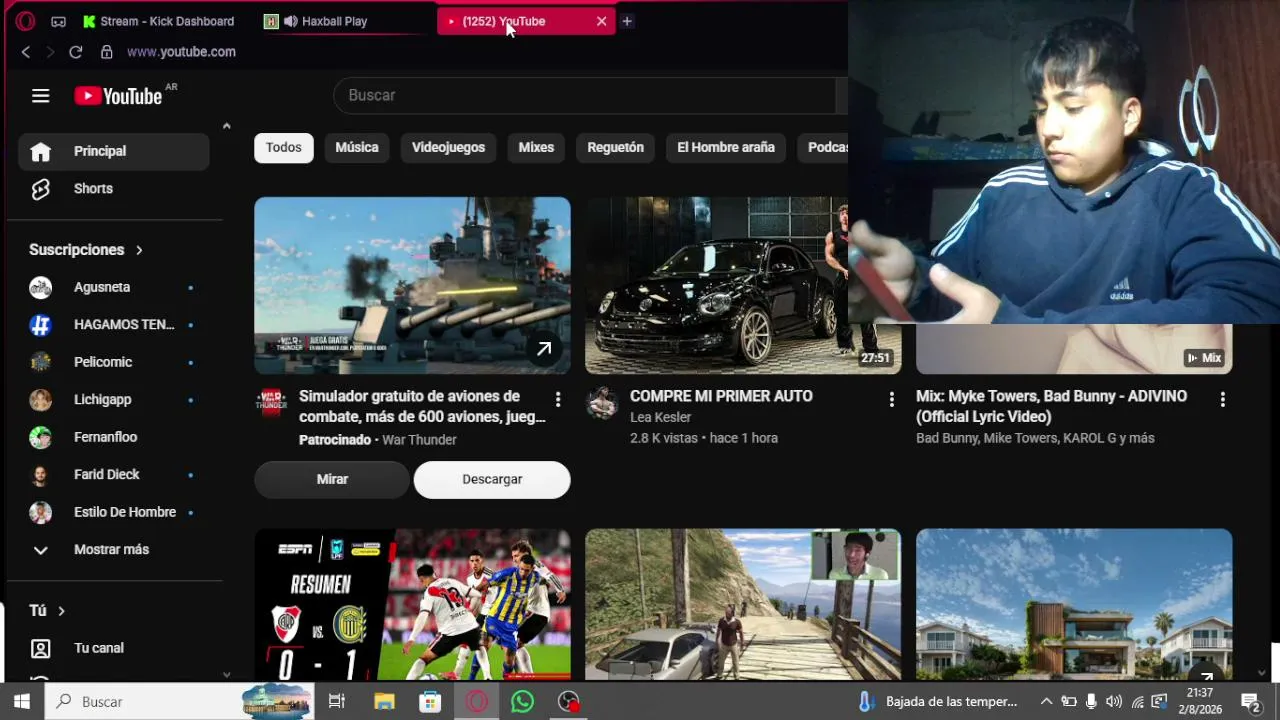The width and height of the screenshot is (1280, 720).
Task: Click the microphone icon in system tray
Action: (x=1091, y=702)
